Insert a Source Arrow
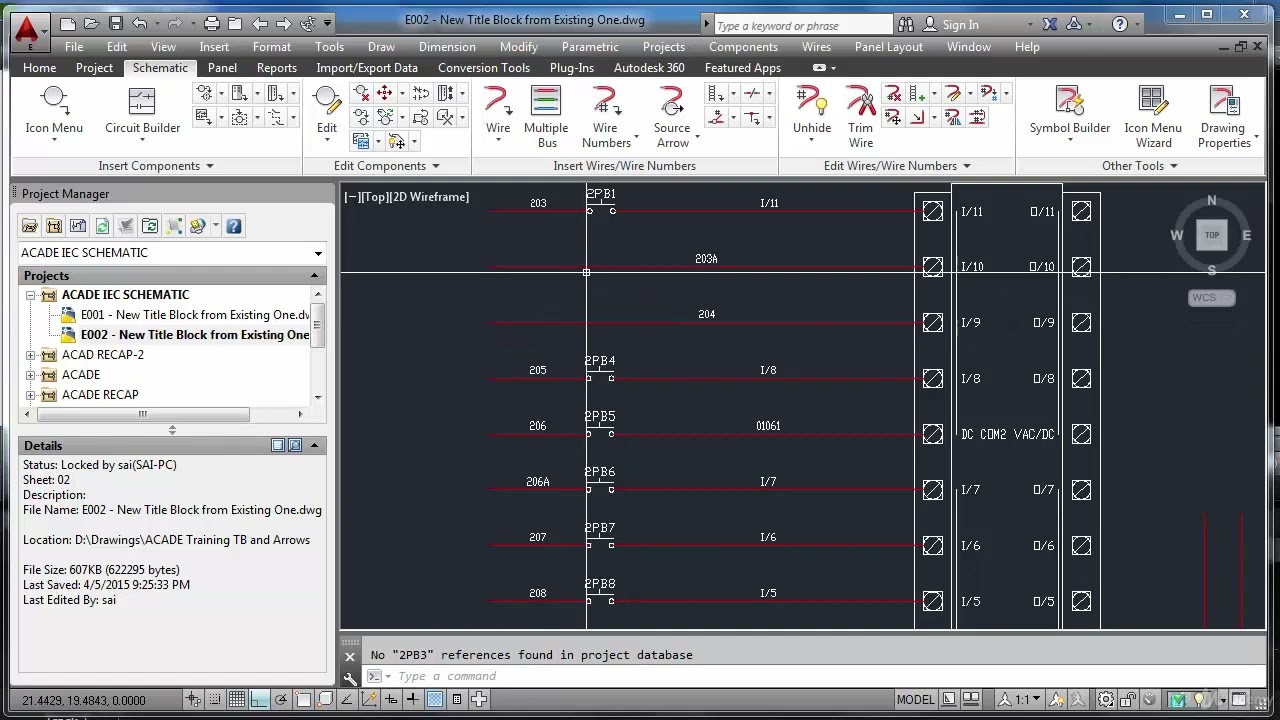This screenshot has width=1280, height=720. (673, 117)
